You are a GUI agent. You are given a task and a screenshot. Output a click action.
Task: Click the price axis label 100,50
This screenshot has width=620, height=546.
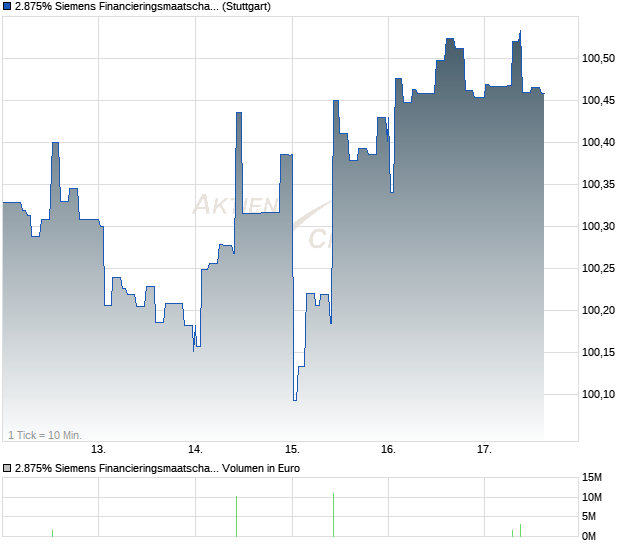coord(598,59)
